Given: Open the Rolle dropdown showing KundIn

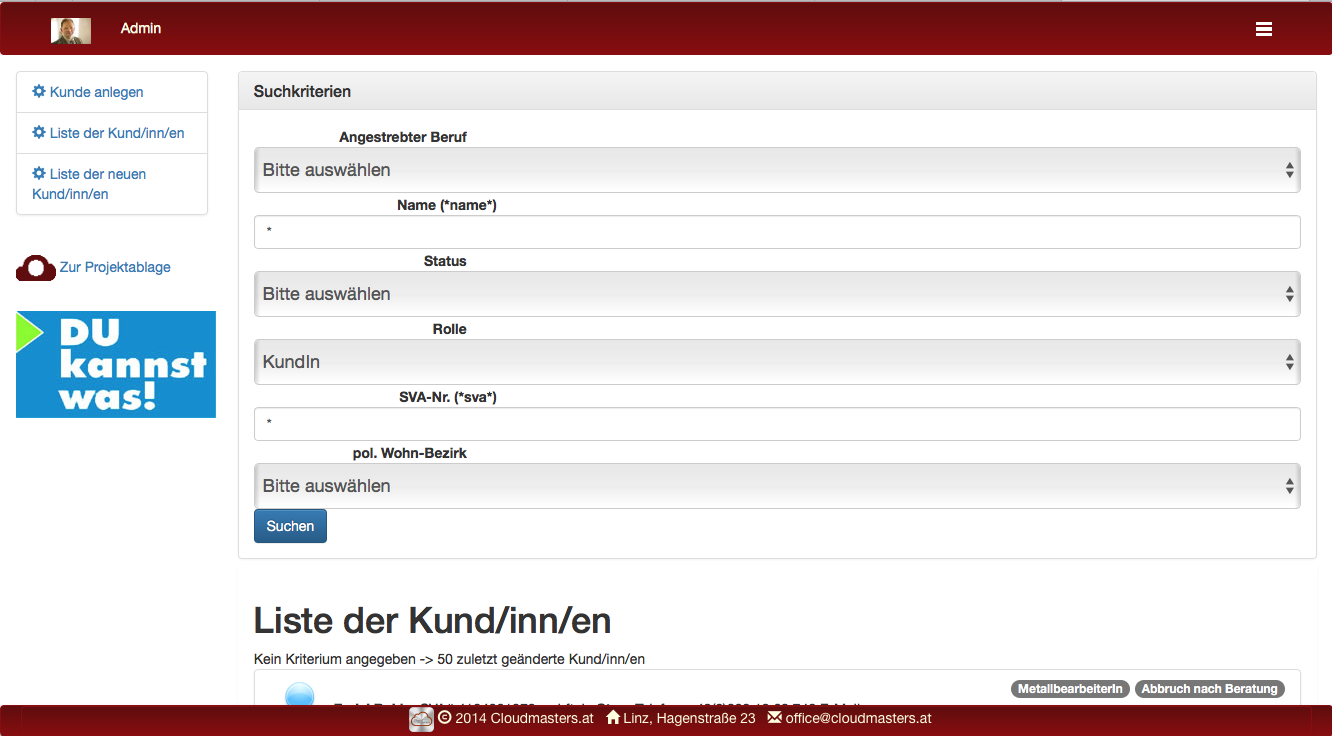Looking at the screenshot, I should (x=776, y=362).
